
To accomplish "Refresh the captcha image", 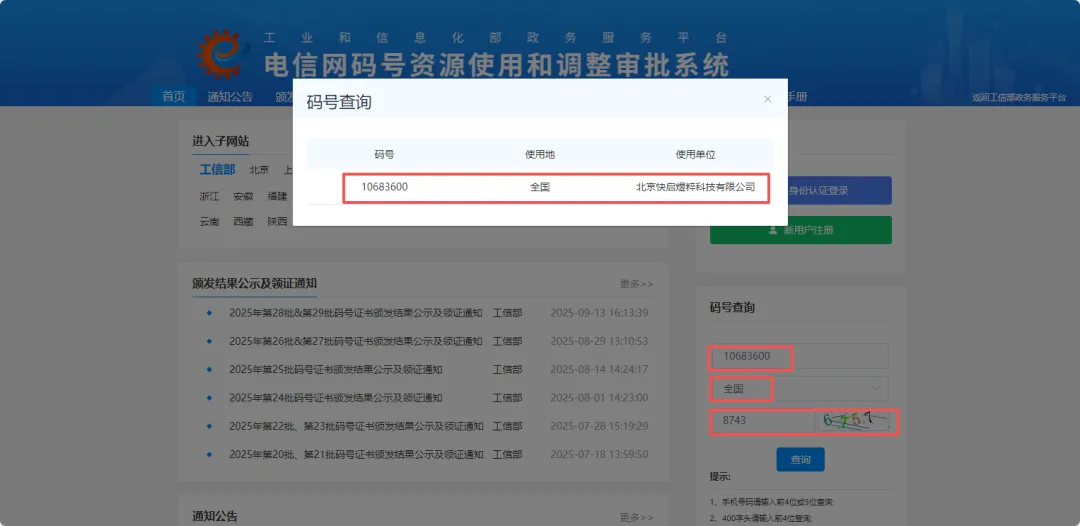I will [x=853, y=421].
